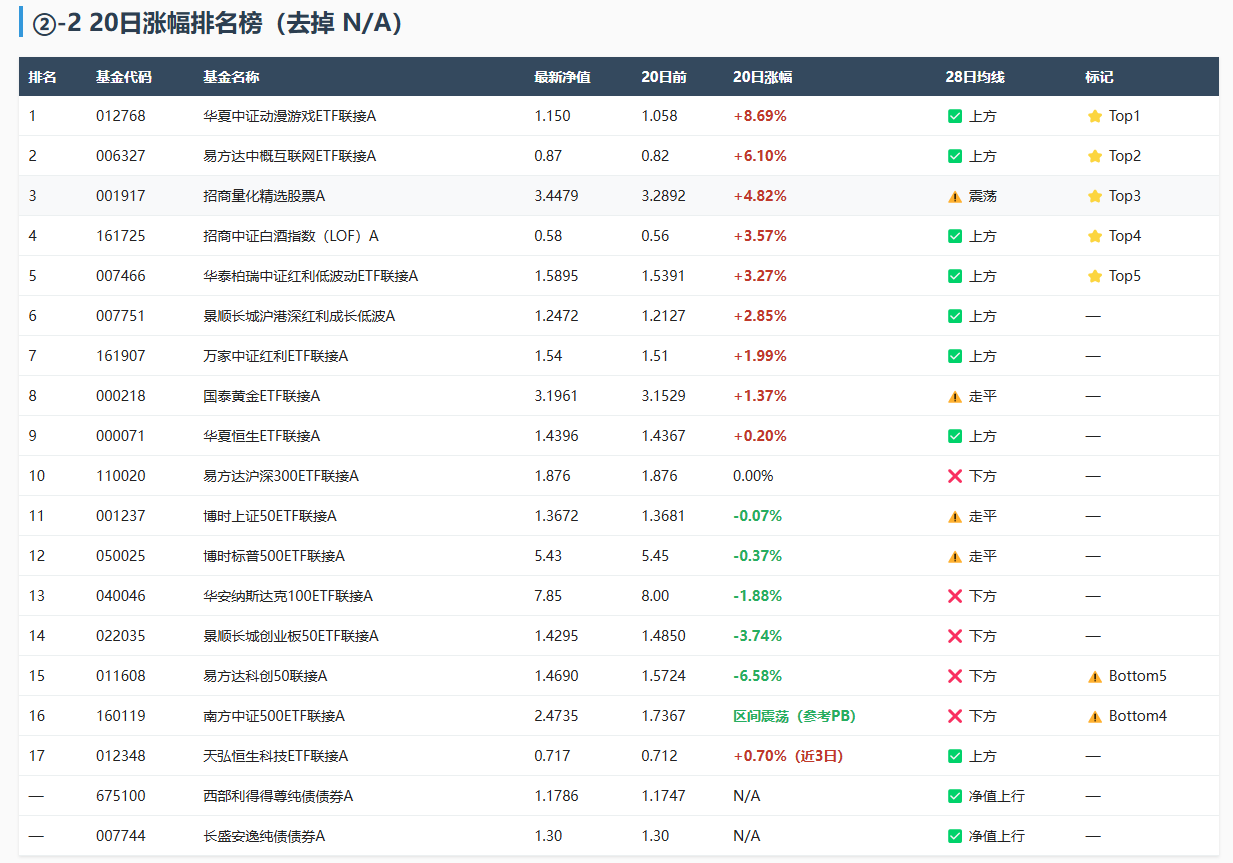Click the warning icon in row 050025
Screen dimensions: 1233x863
(955, 556)
